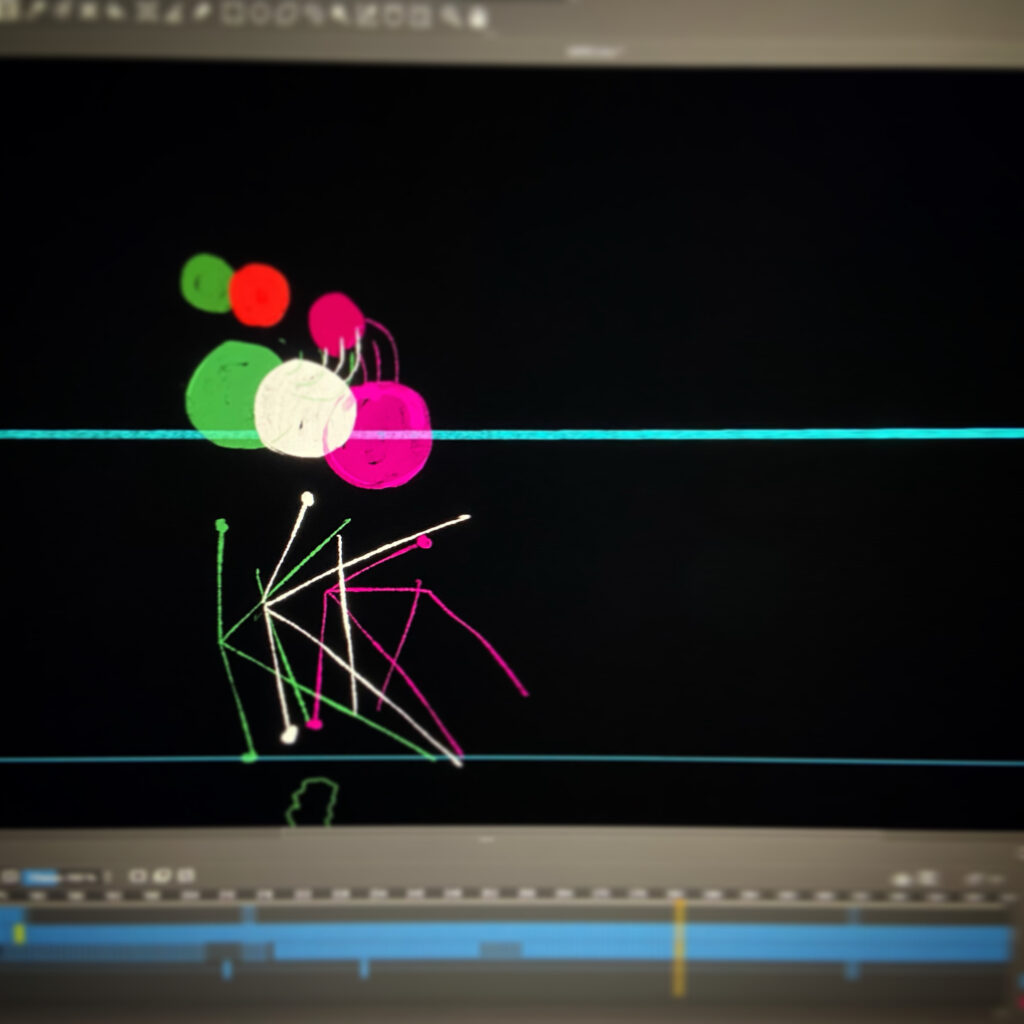Click the small pink circle above the white circle
This screenshot has height=1024, width=1024.
point(335,322)
